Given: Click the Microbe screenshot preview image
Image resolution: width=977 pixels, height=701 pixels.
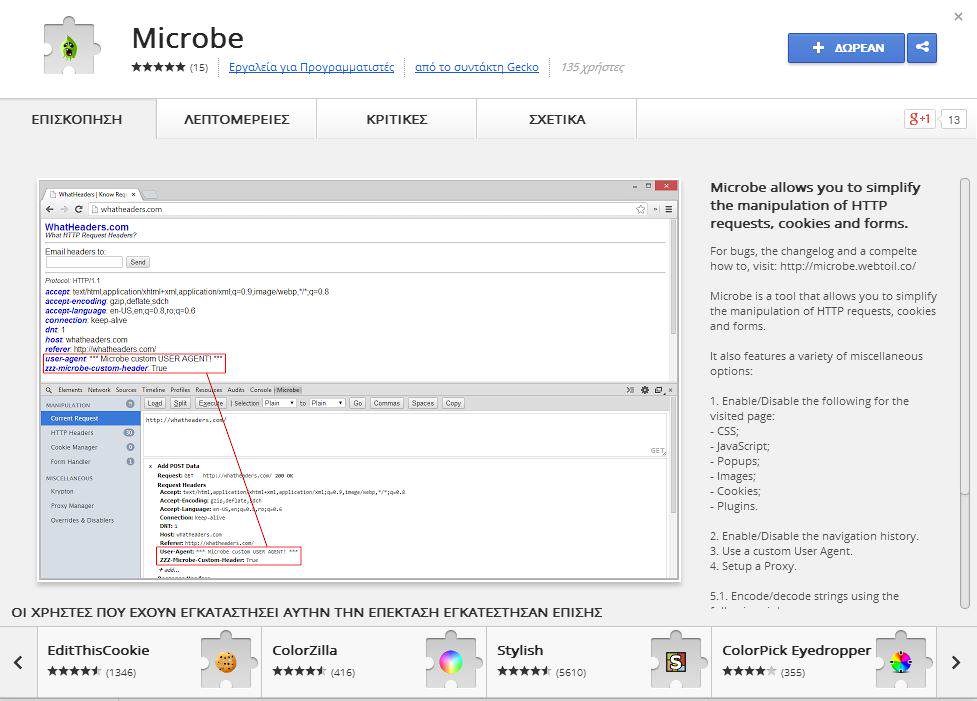Looking at the screenshot, I should click(x=358, y=380).
